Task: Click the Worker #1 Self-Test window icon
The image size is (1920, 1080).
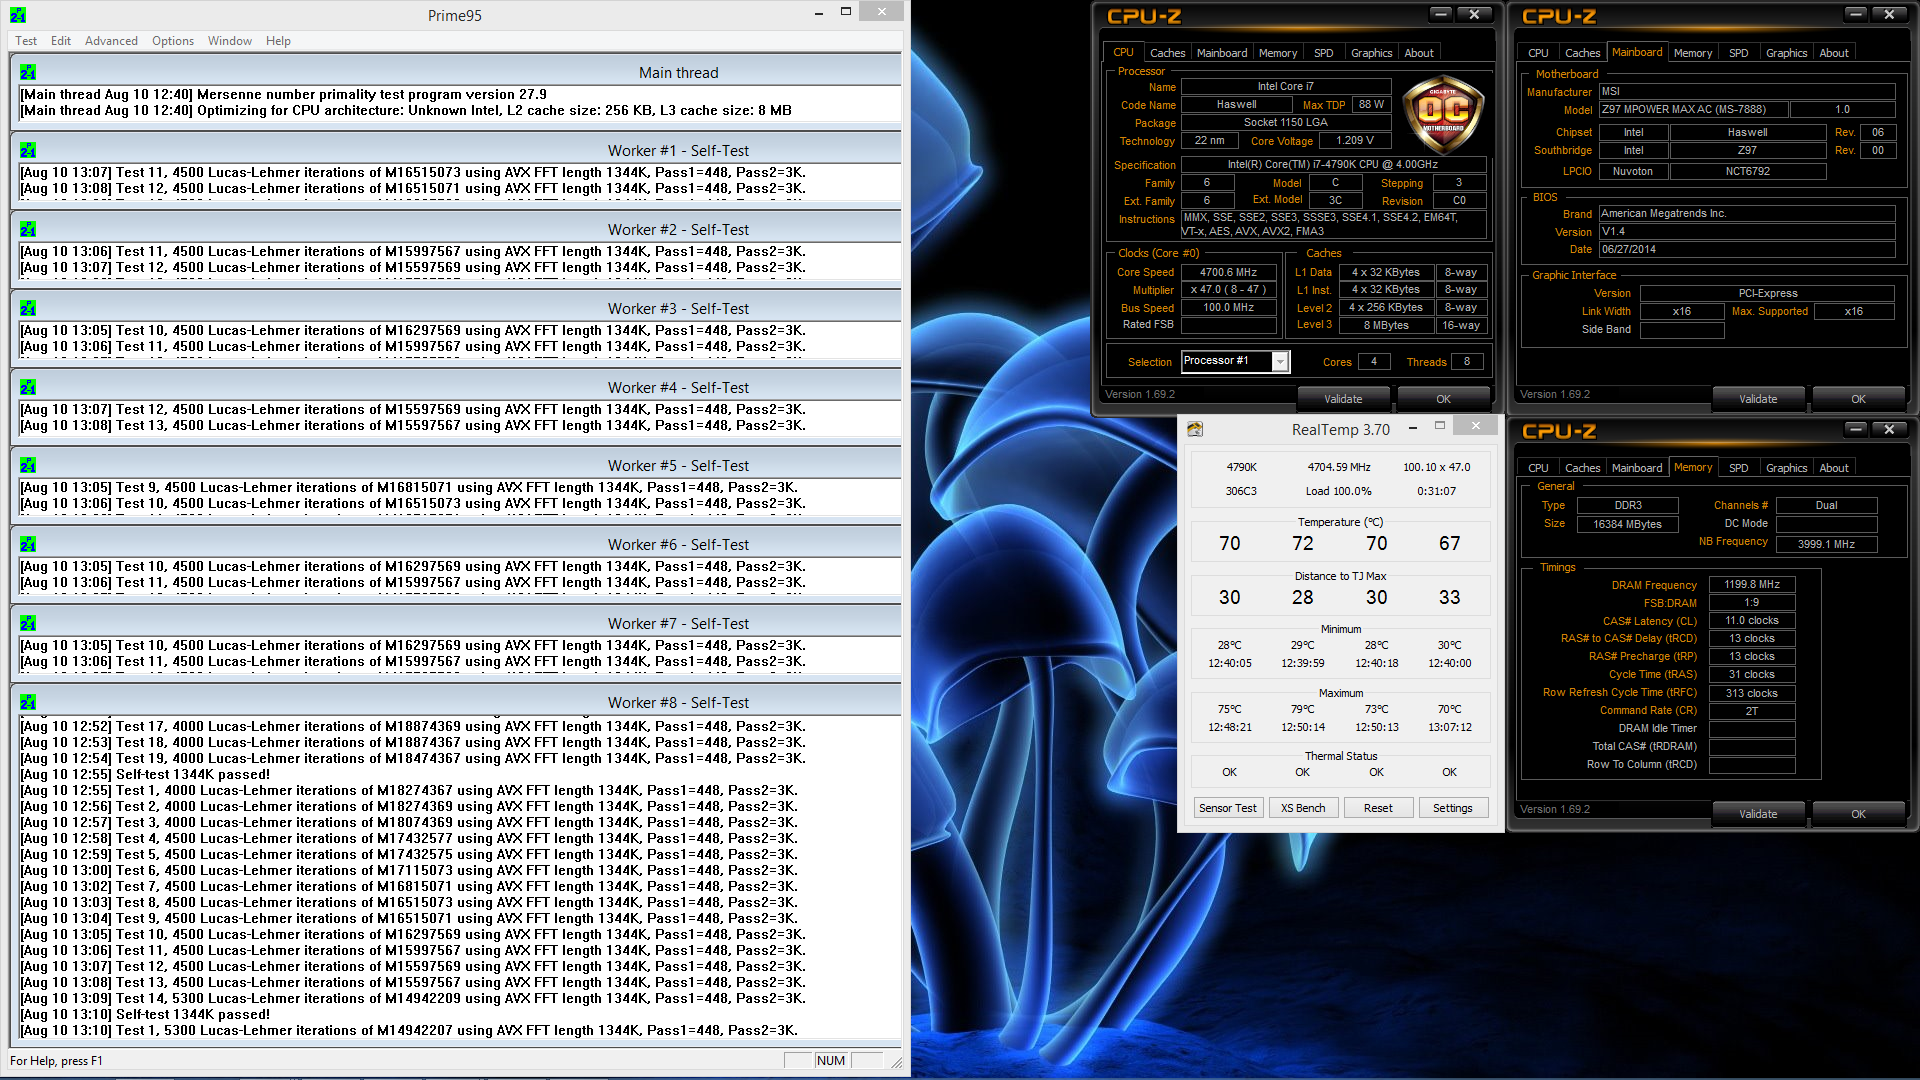Action: pos(28,151)
